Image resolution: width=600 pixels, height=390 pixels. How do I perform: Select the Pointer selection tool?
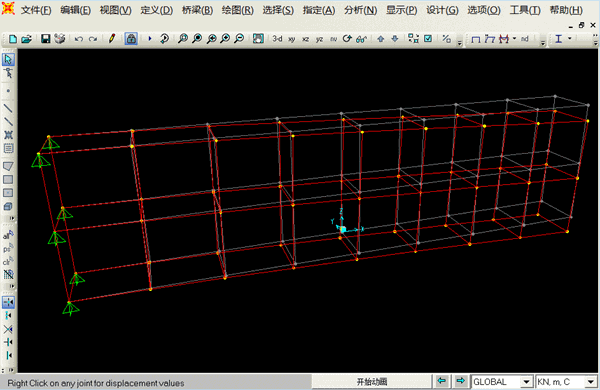[x=8, y=59]
